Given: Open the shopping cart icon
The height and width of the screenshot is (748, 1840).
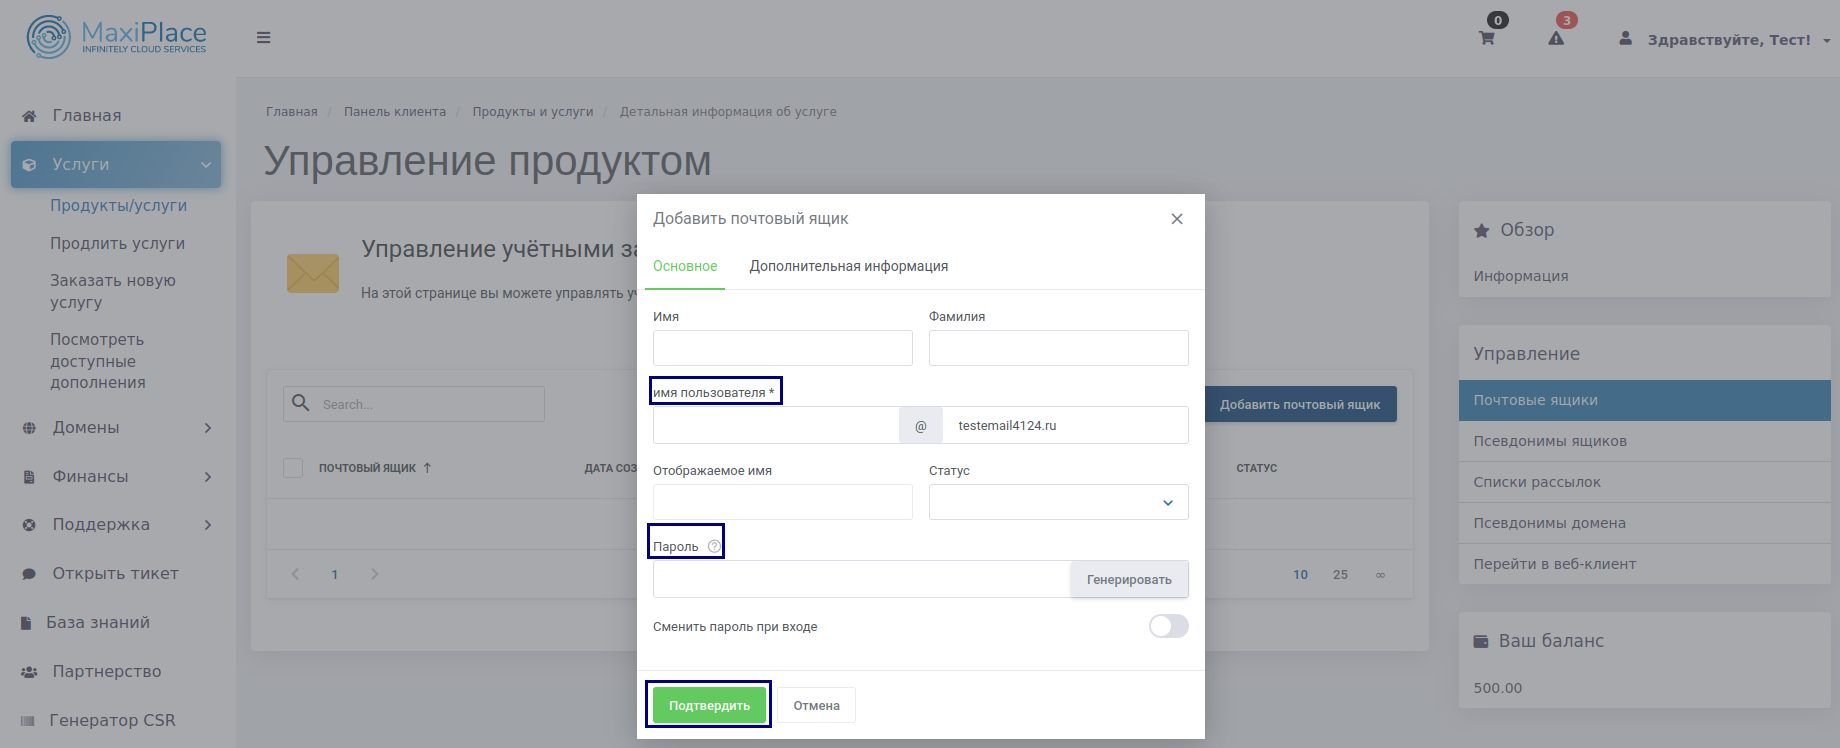Looking at the screenshot, I should click(1487, 39).
